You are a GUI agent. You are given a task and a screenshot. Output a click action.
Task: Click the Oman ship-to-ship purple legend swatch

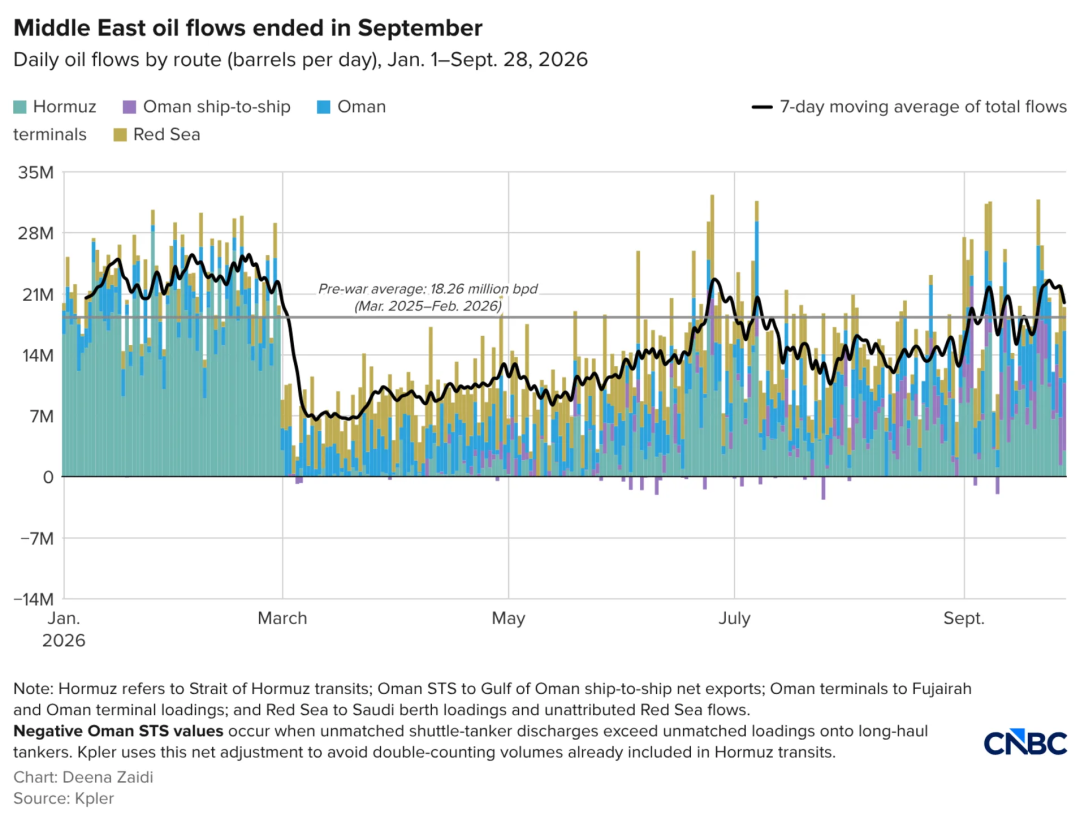[x=129, y=107]
